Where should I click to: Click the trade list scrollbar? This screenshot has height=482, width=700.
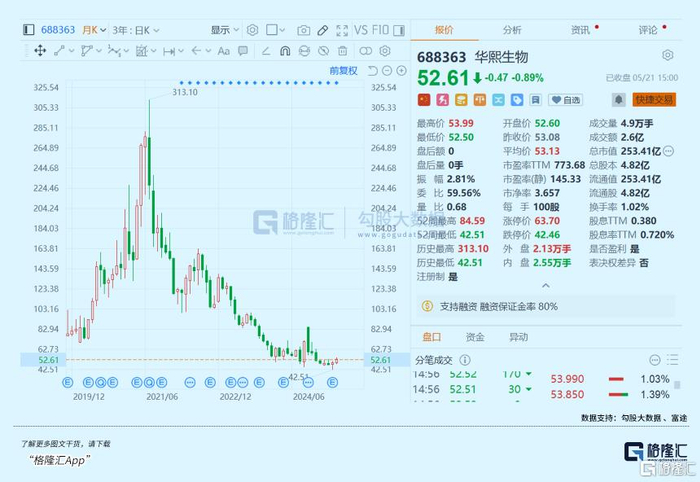point(677,385)
